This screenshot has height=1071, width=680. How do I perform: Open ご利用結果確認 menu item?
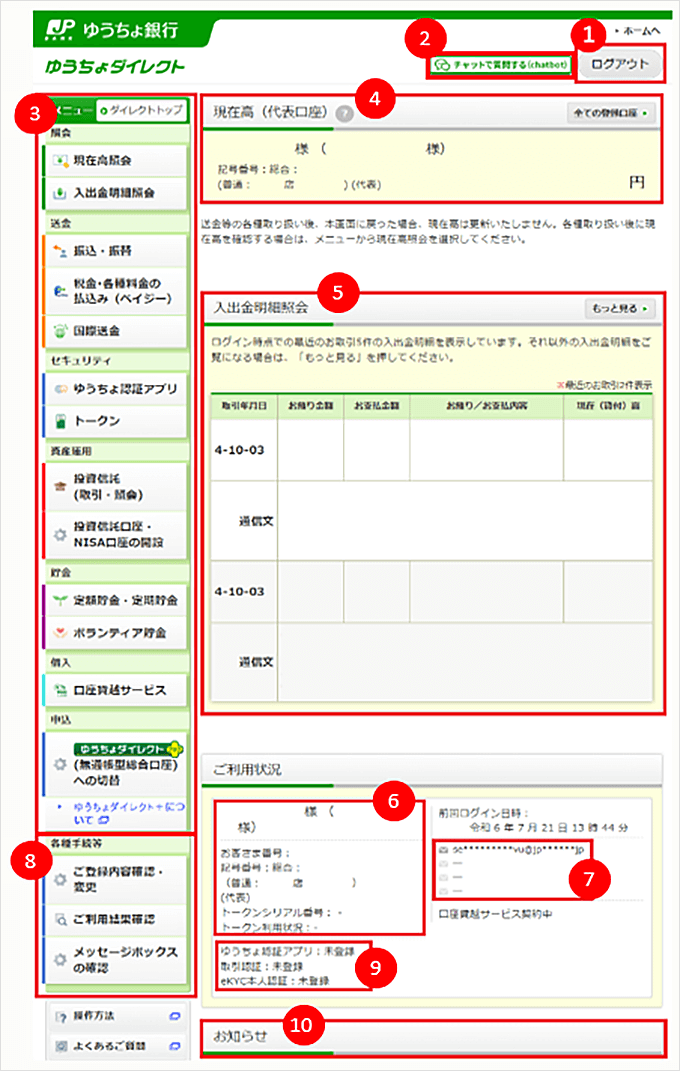point(115,919)
